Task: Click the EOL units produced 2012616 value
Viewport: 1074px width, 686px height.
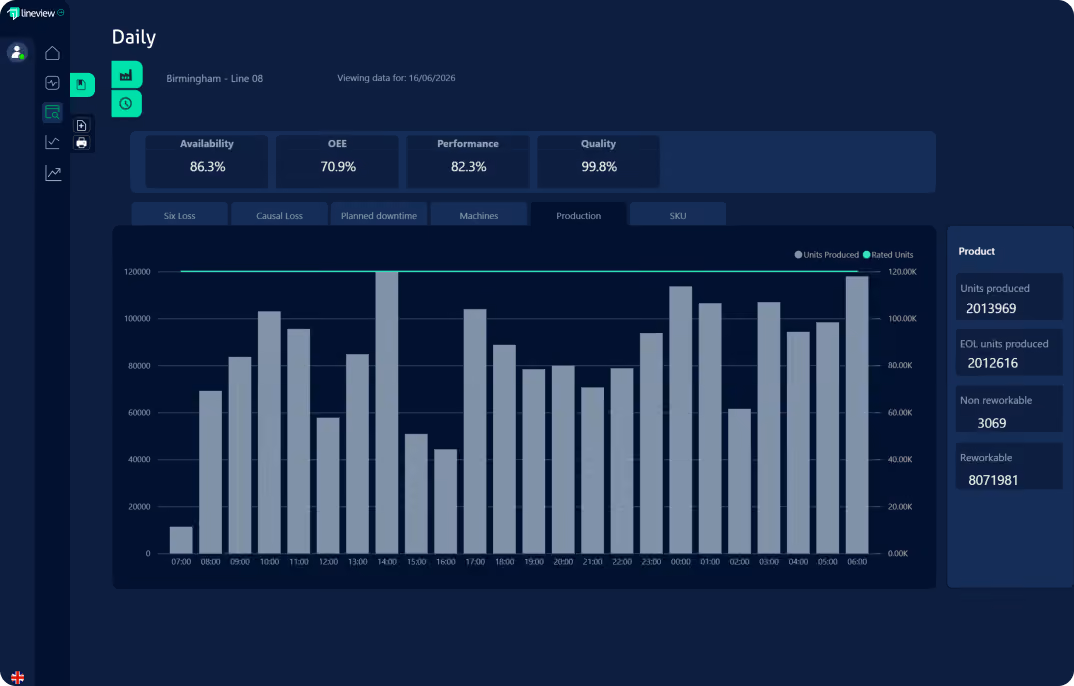Action: click(x=992, y=363)
